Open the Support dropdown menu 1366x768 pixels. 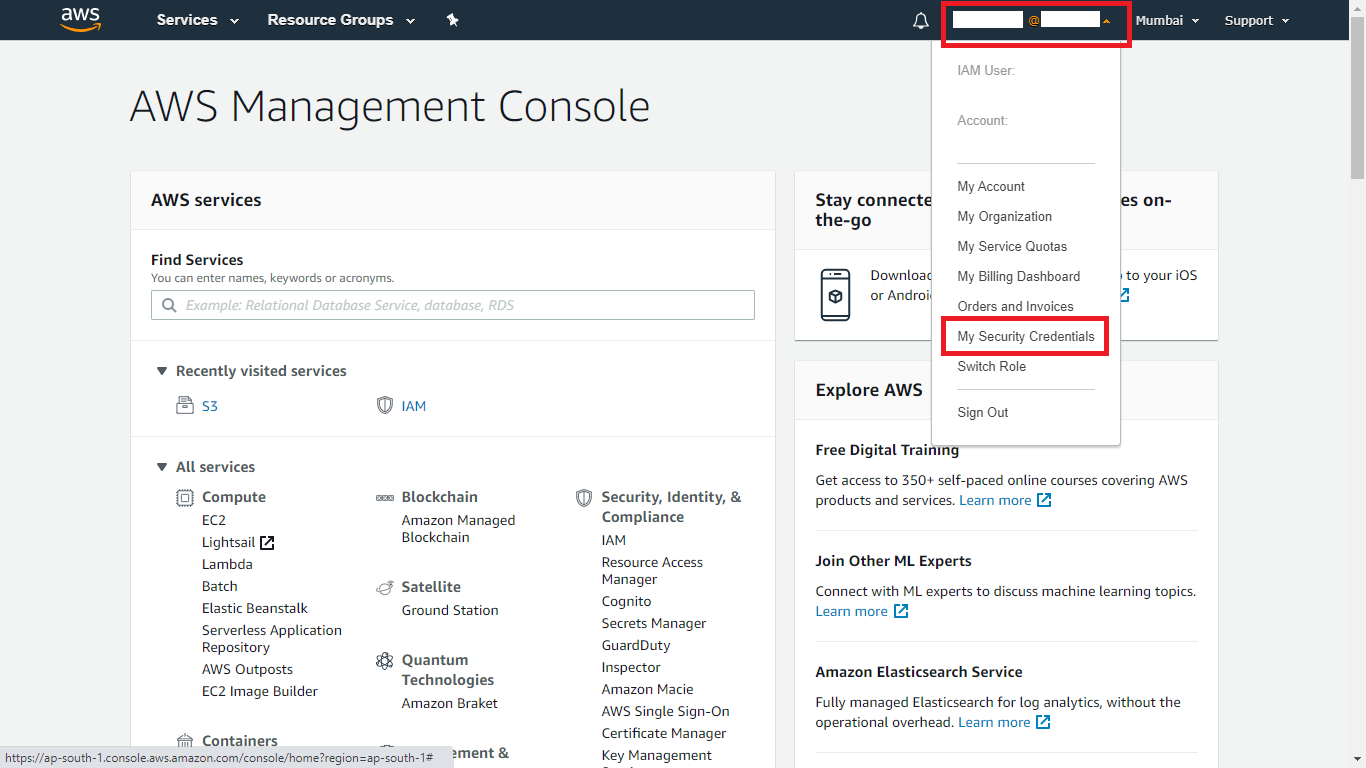tap(1257, 20)
